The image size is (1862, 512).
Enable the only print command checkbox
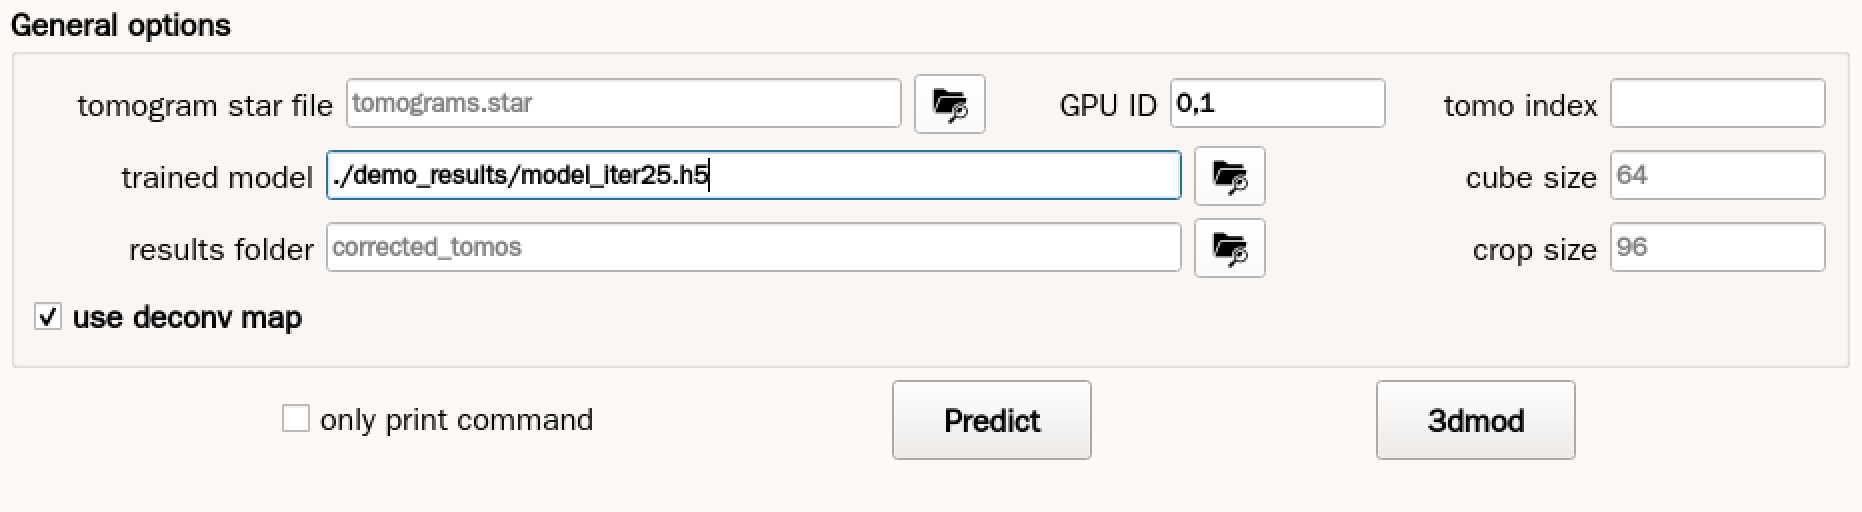point(296,419)
